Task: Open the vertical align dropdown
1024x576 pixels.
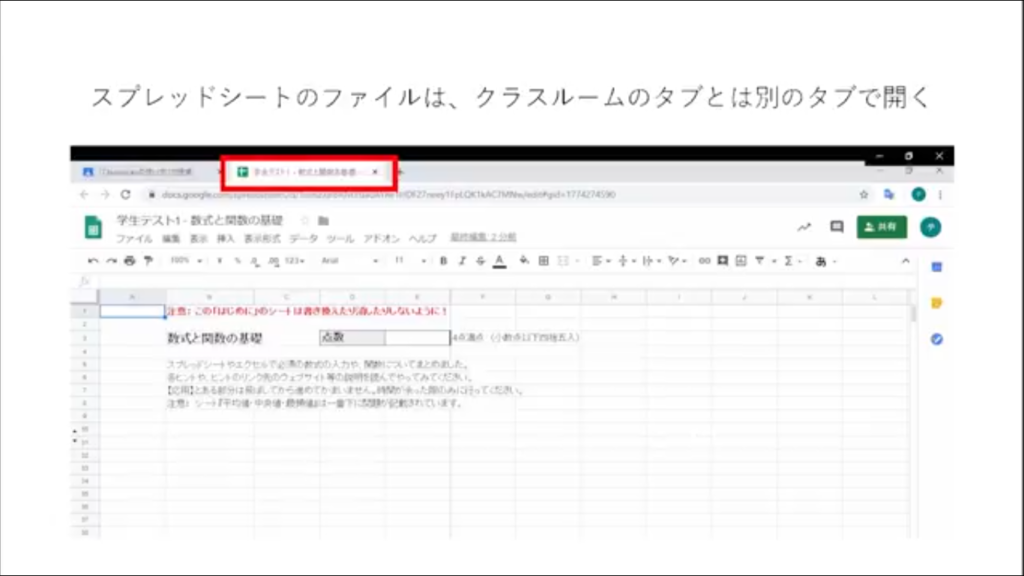Action: pos(626,261)
